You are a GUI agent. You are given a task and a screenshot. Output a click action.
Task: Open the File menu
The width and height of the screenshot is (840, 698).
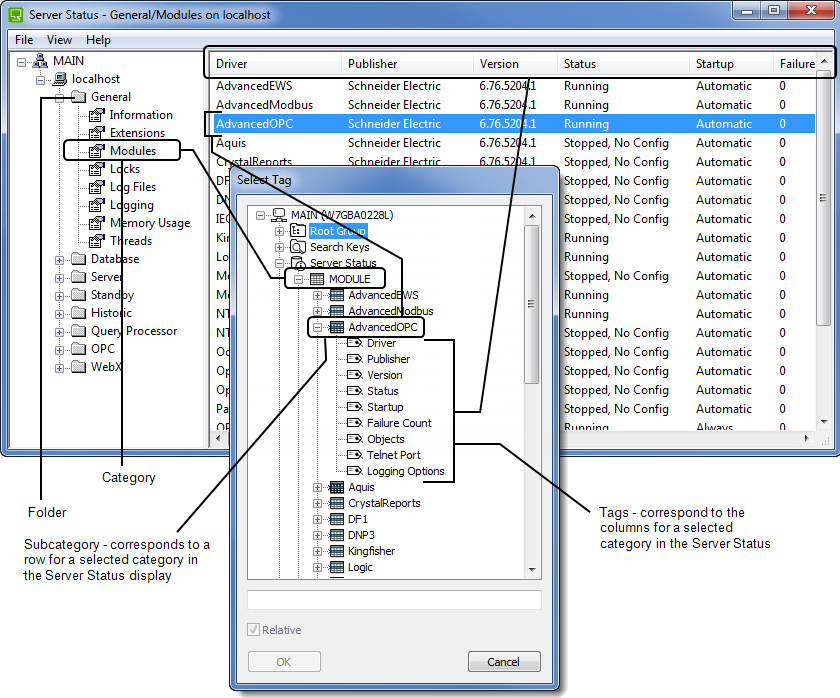[x=24, y=40]
